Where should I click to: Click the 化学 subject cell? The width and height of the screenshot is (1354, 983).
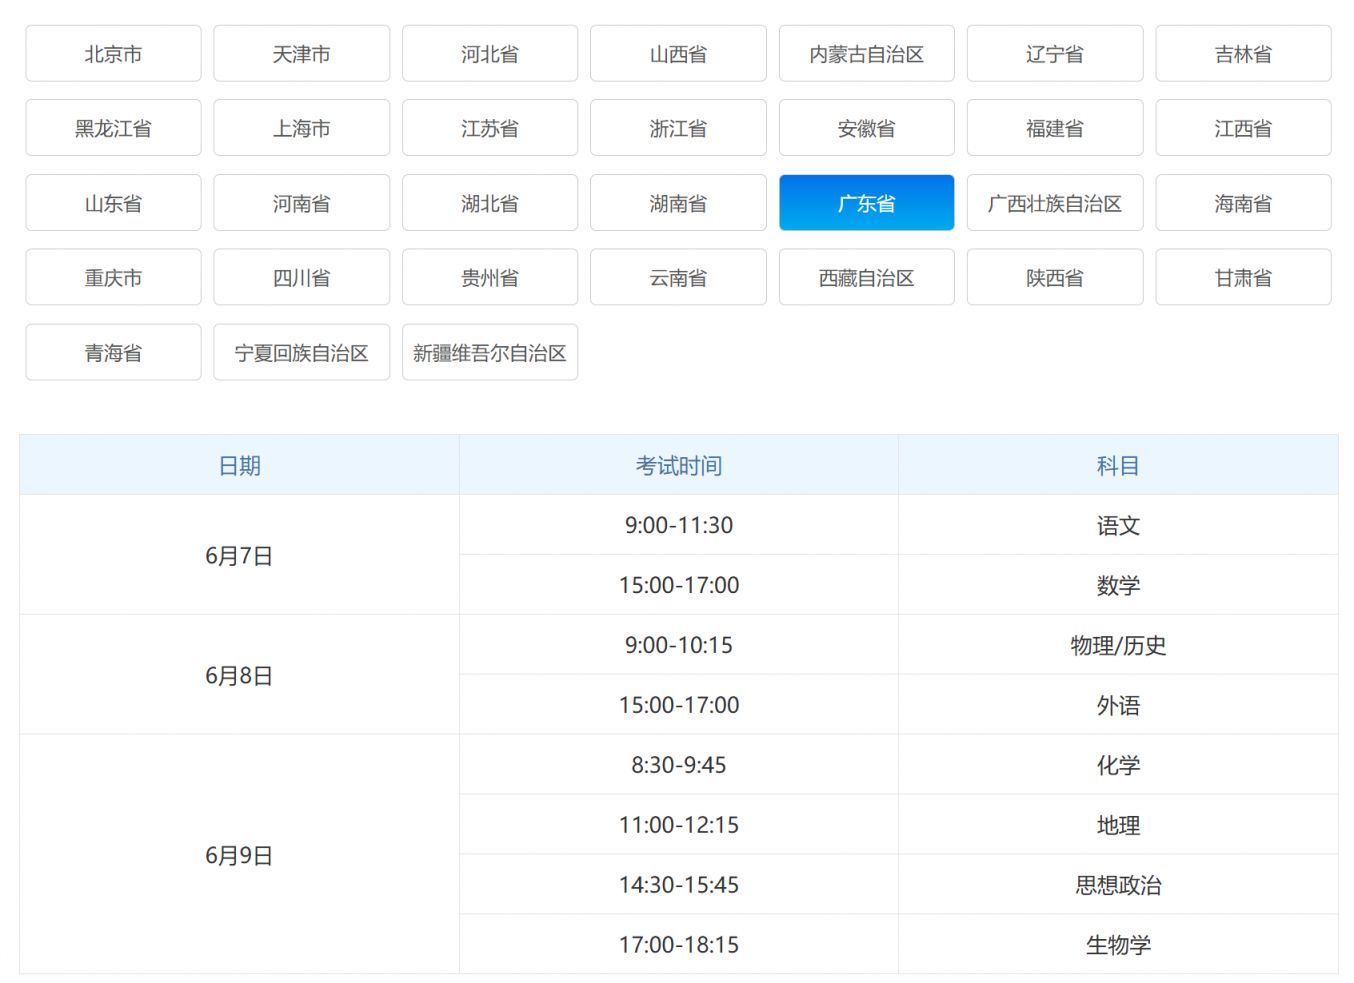[x=1118, y=765]
